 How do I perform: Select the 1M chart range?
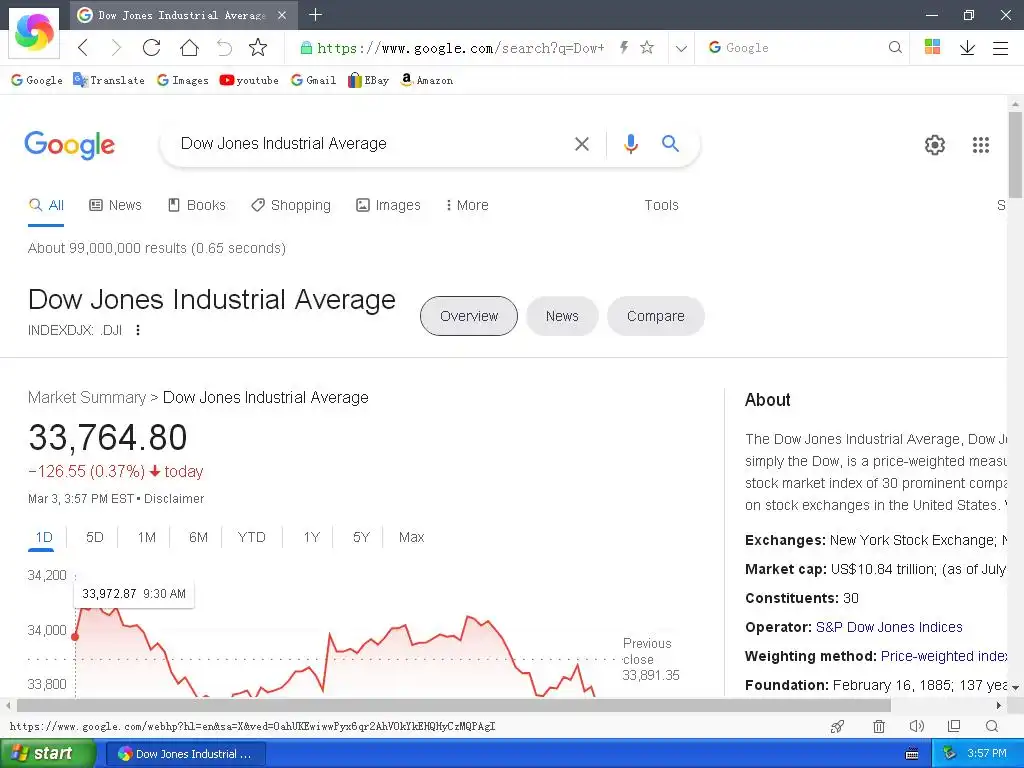coord(146,537)
